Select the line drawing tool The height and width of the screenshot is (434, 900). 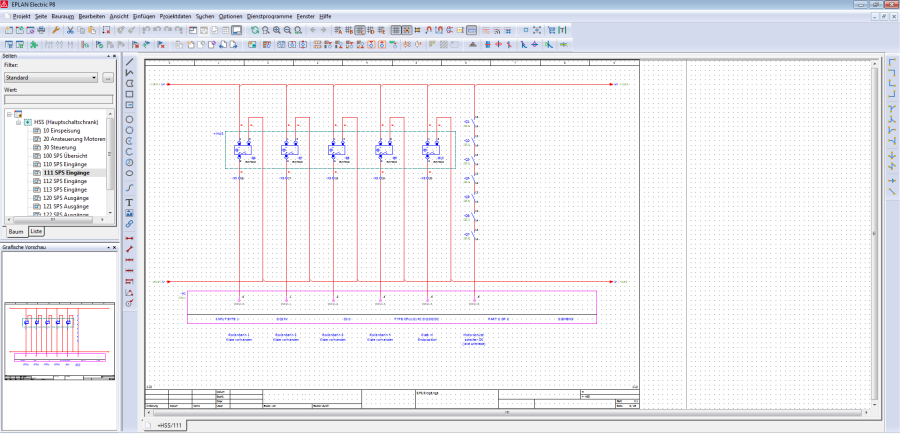(x=129, y=62)
